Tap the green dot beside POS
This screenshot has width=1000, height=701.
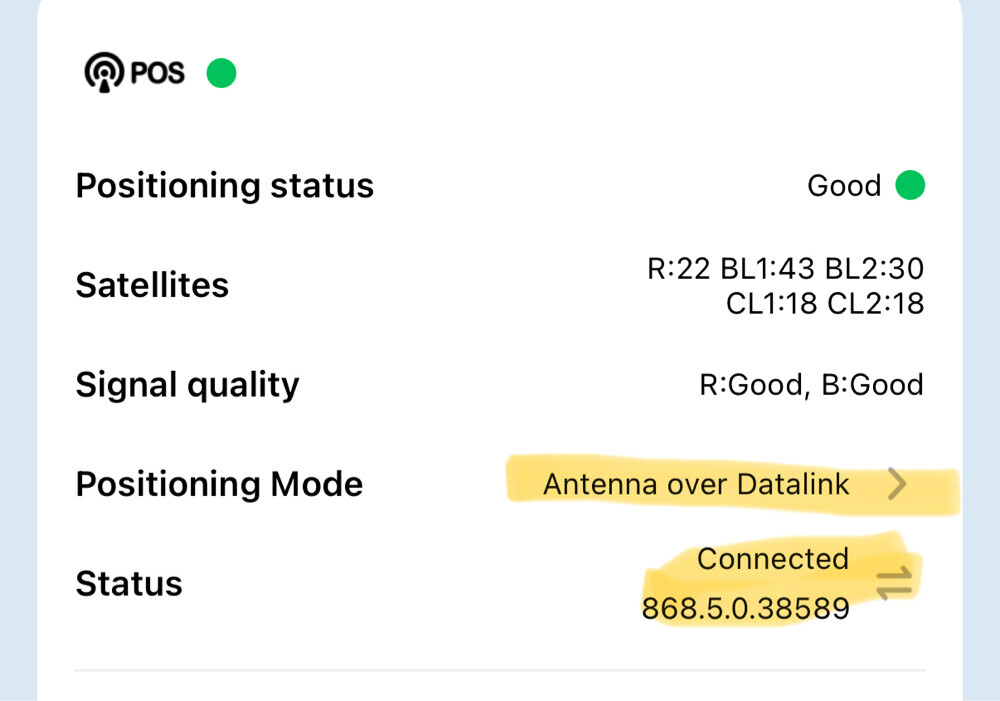tap(221, 73)
